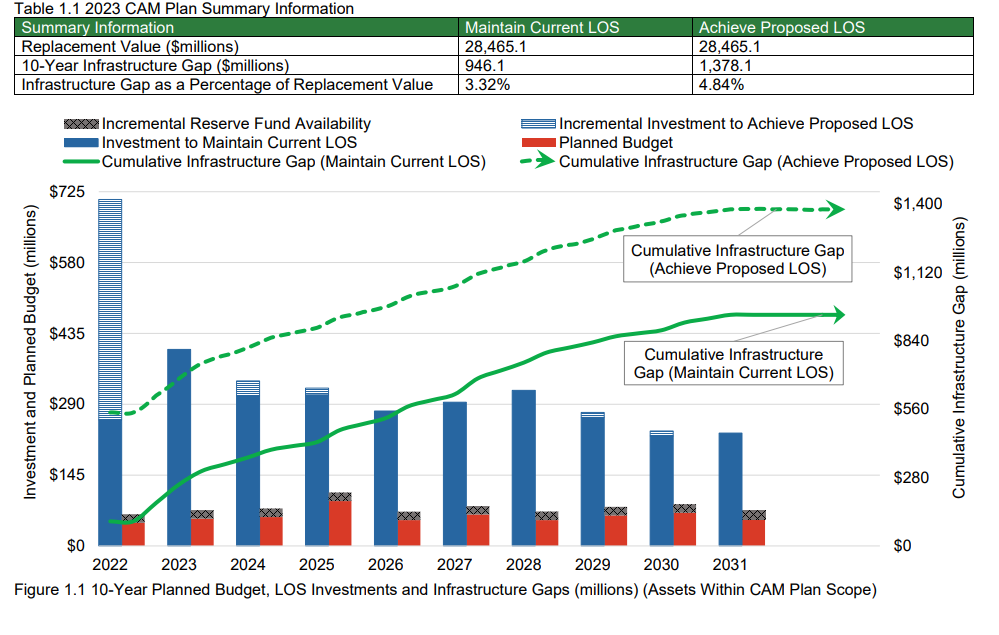Image resolution: width=999 pixels, height=635 pixels.
Task: Click the arrowhead ending the dashed green line
Action: (x=835, y=209)
